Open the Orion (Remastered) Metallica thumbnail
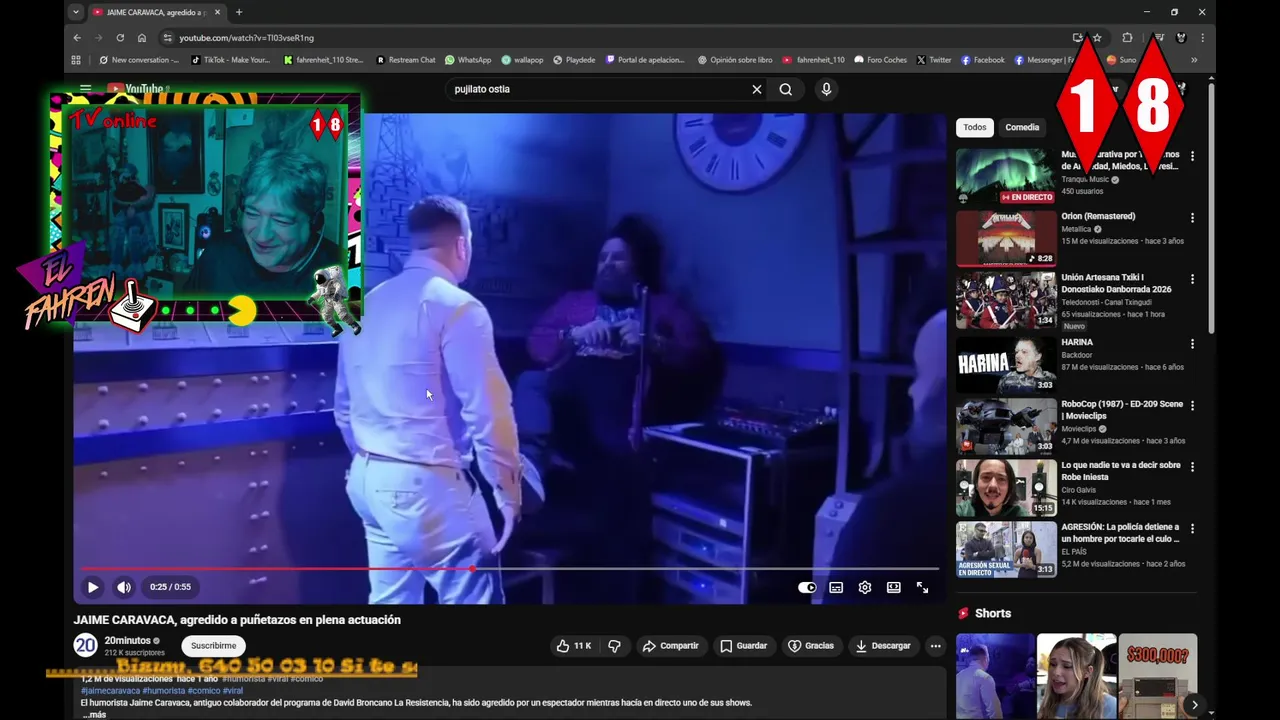 [x=1006, y=238]
